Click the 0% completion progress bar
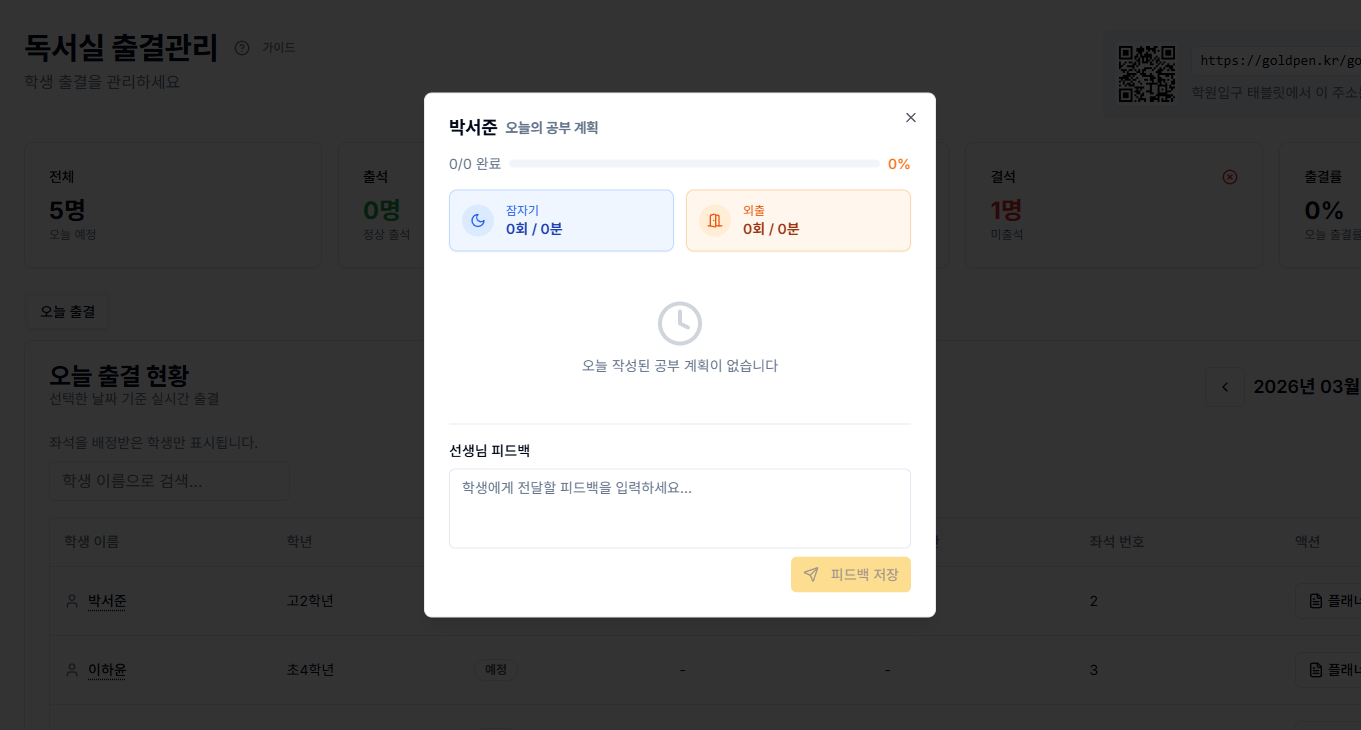Screen dimensions: 1361x730 tap(690, 163)
